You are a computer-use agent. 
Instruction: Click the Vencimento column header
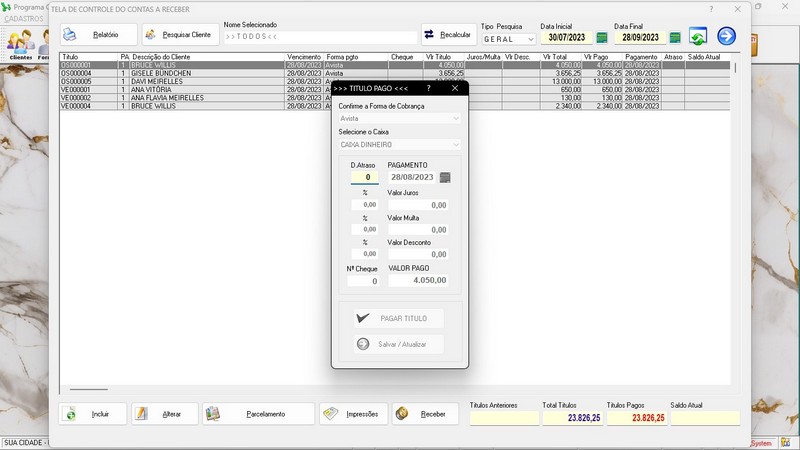click(304, 57)
